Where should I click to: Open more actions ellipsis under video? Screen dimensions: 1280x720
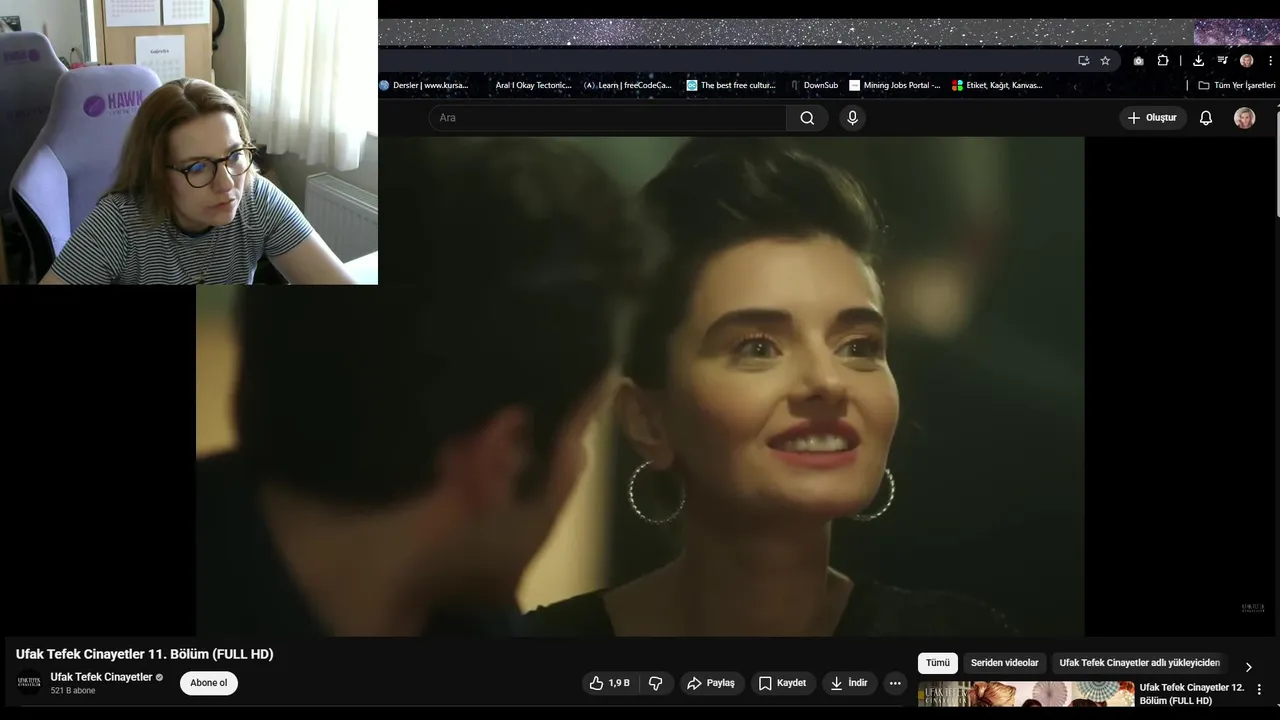coord(895,683)
